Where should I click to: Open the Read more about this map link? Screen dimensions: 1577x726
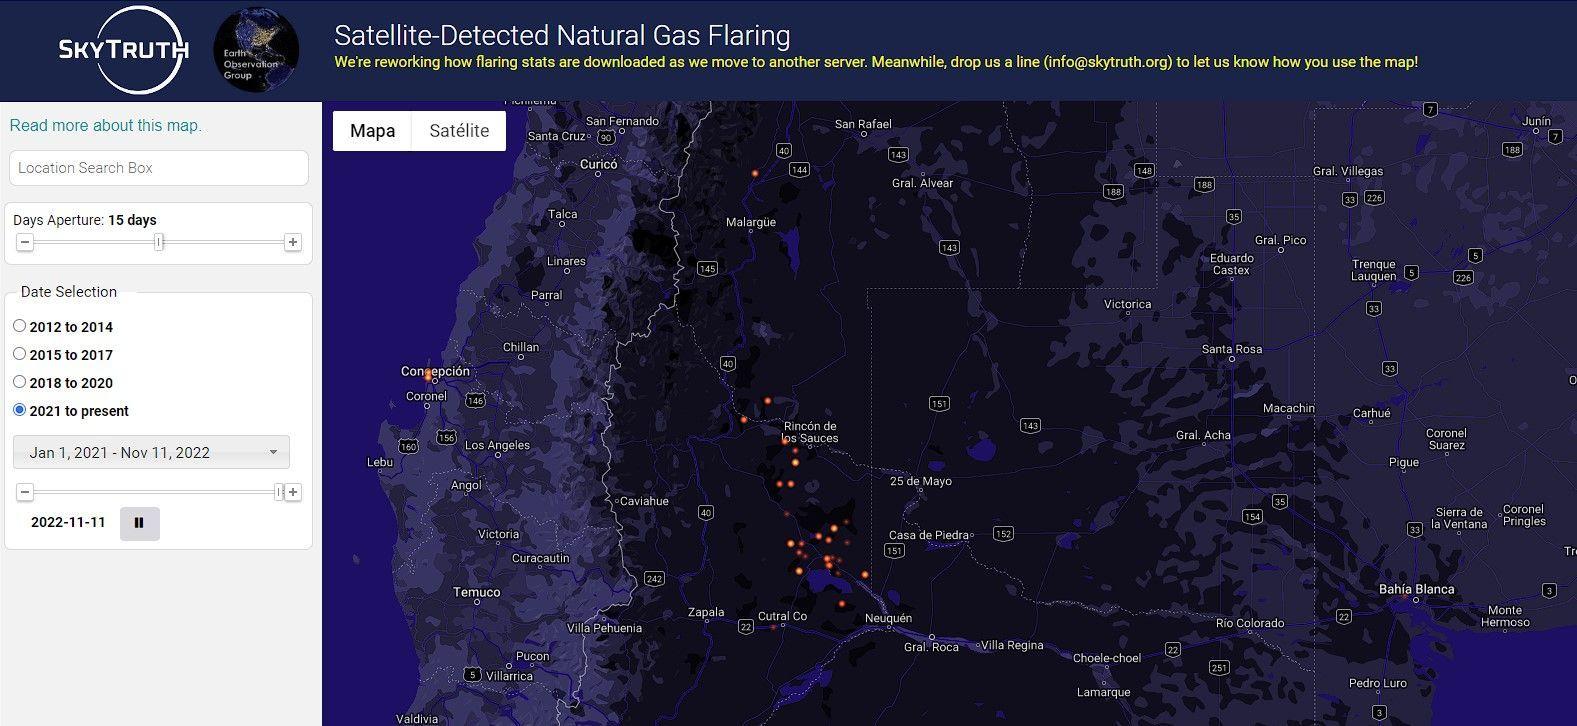click(105, 125)
